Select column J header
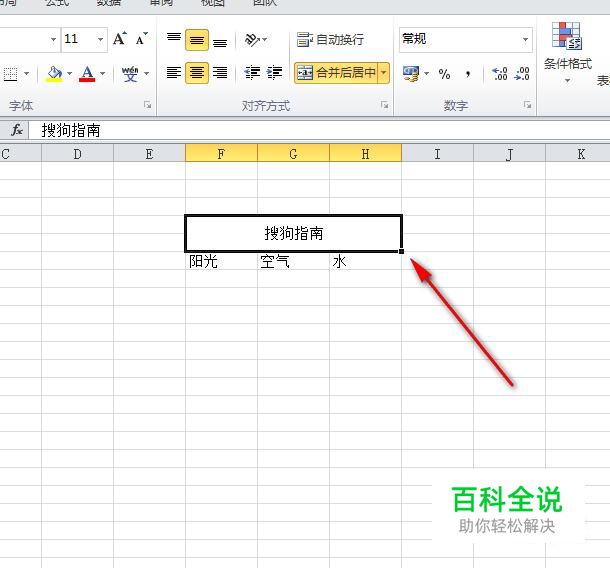The image size is (610, 568). point(509,154)
